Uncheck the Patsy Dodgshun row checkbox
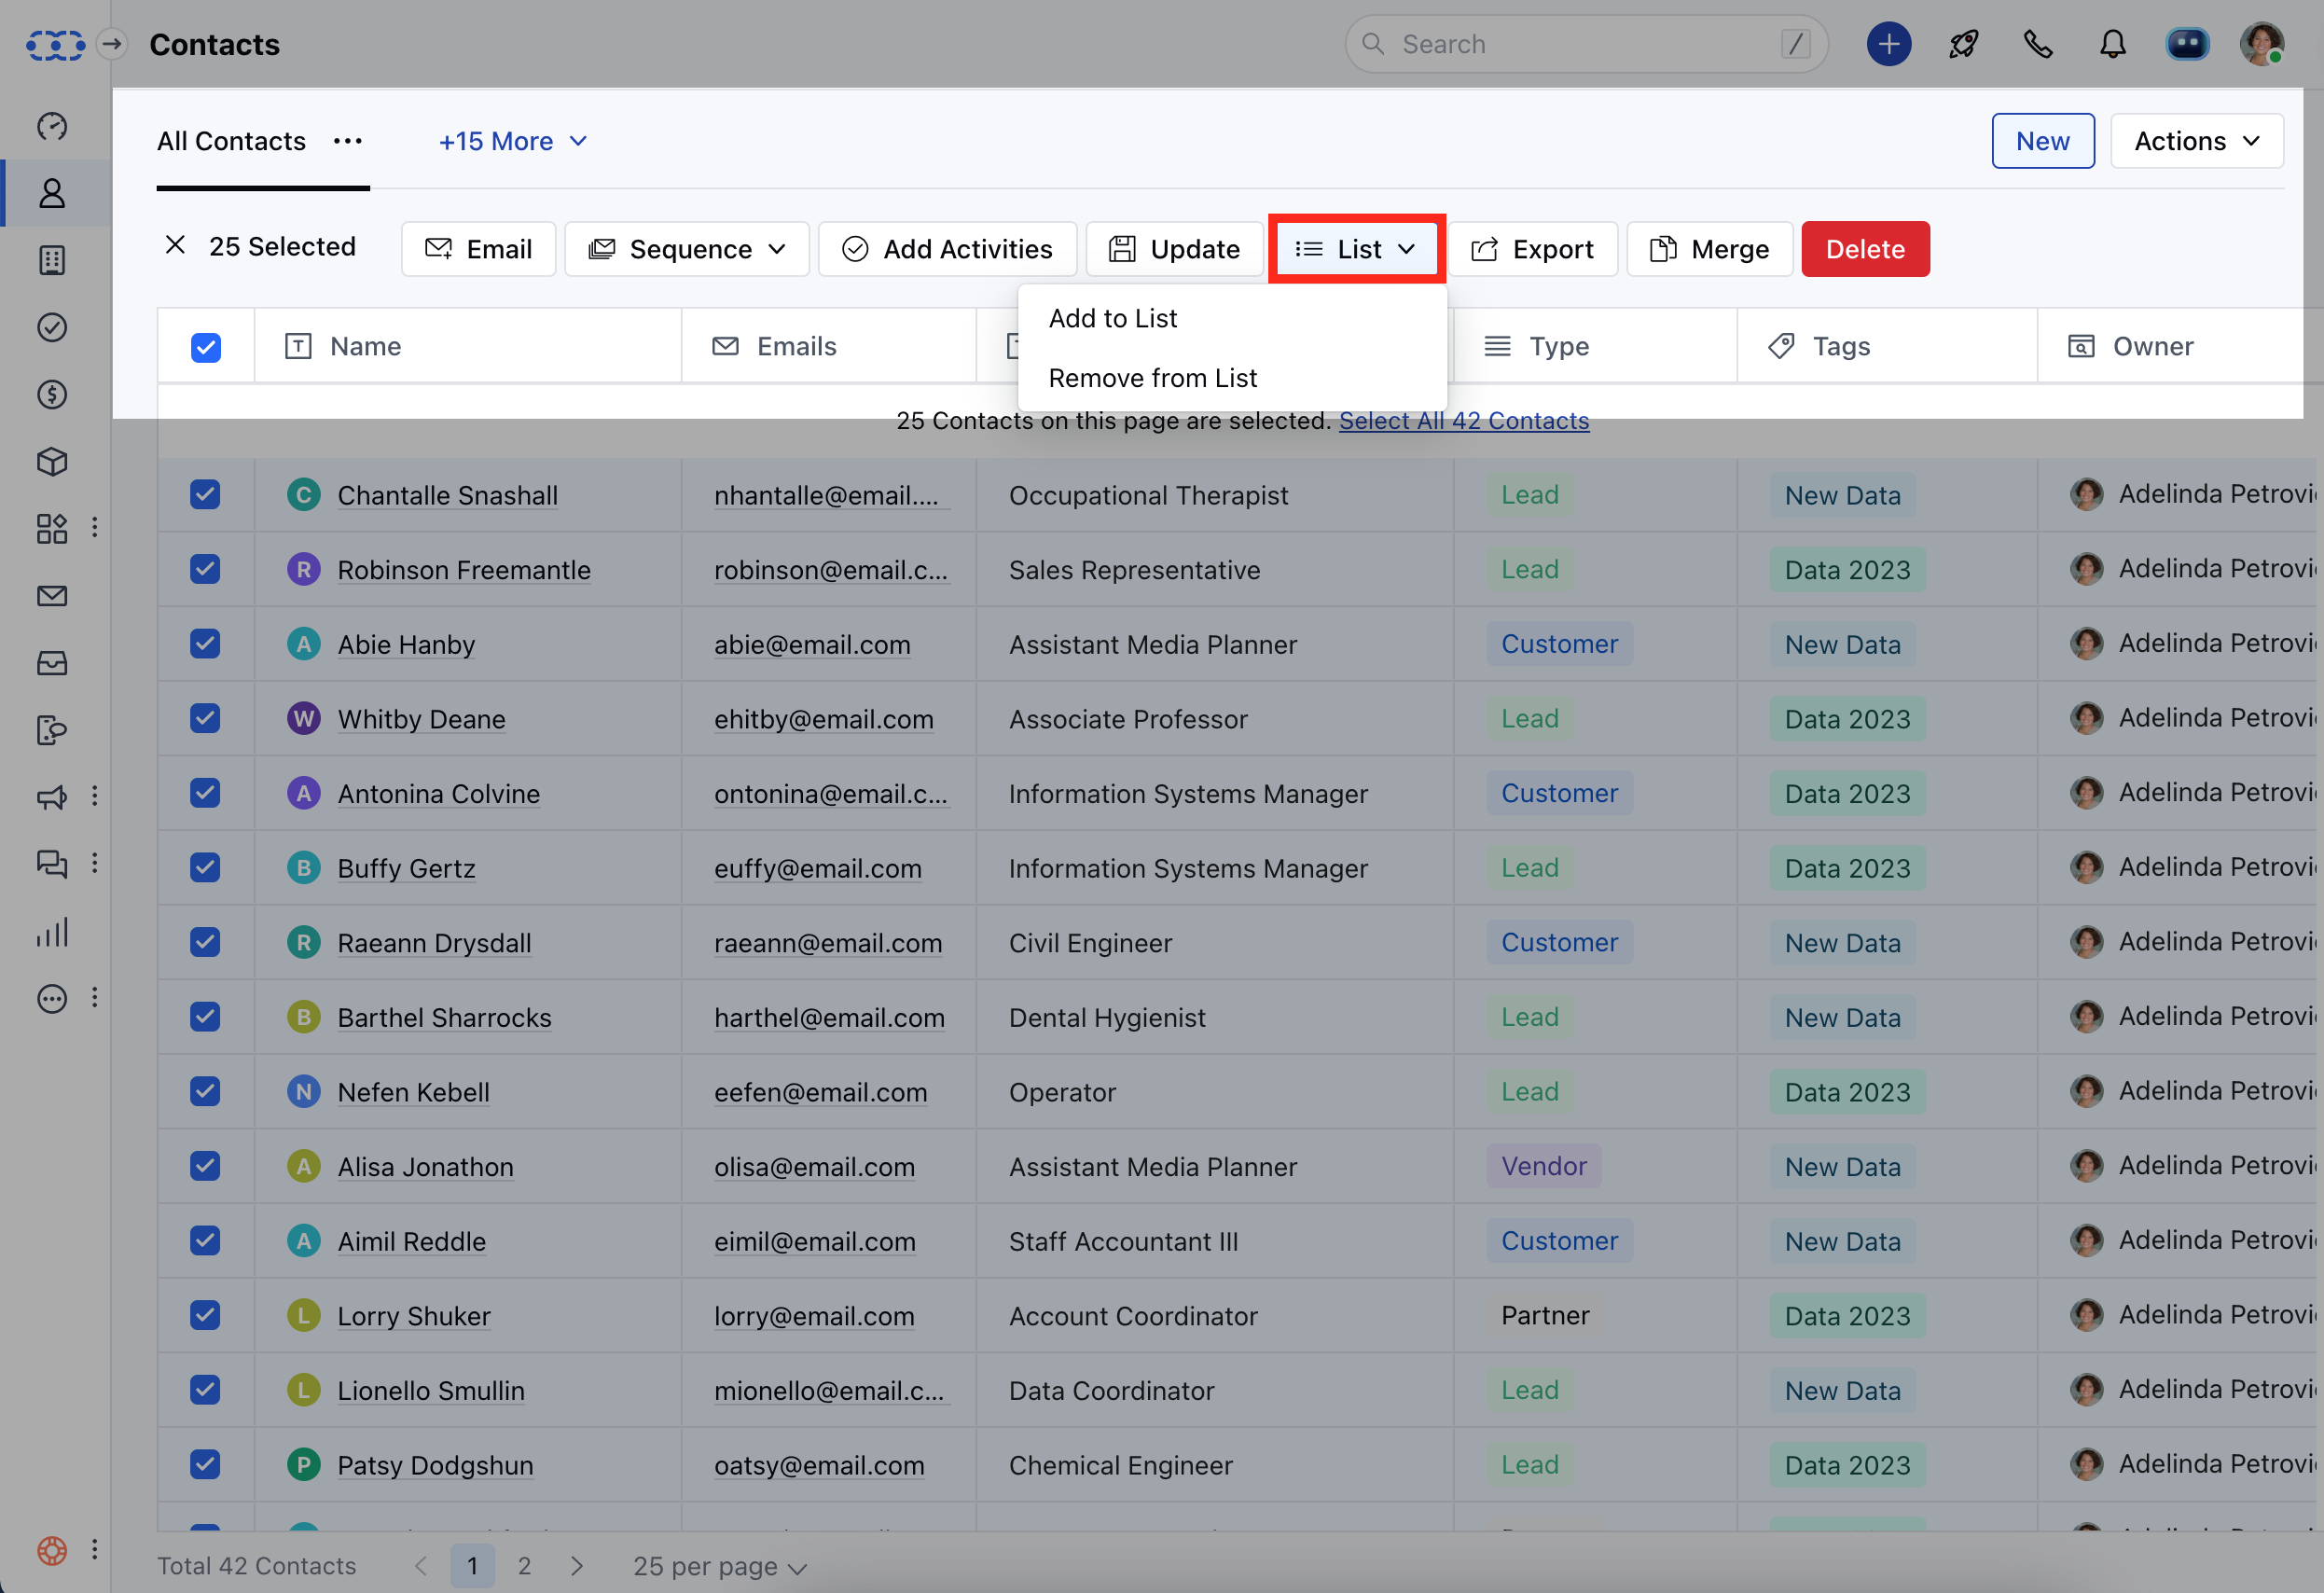 [205, 1464]
